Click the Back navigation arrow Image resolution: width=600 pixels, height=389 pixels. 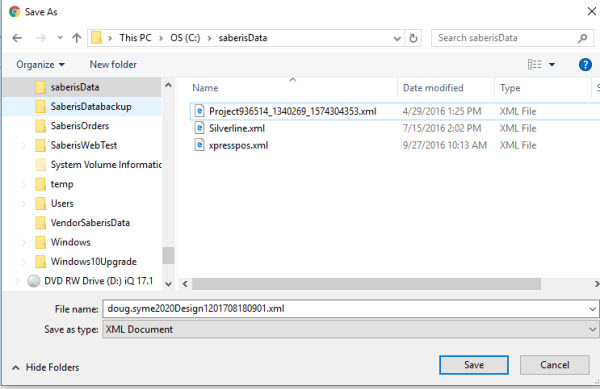pyautogui.click(x=17, y=38)
